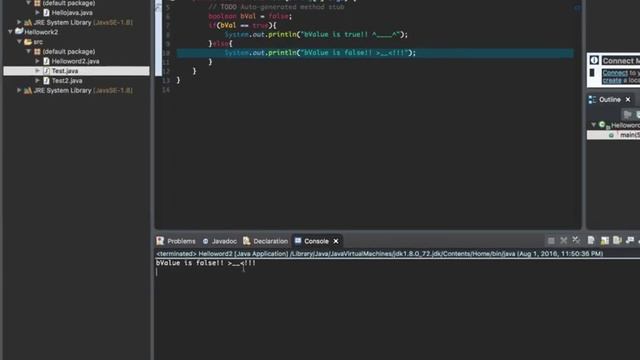Click upper JRE System Library icon

click(x=28, y=22)
